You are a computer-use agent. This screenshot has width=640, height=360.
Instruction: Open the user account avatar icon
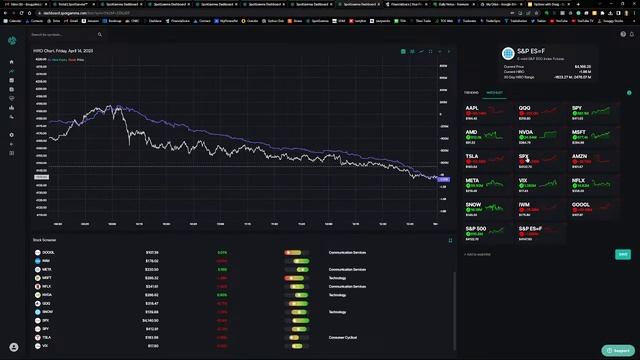tap(13, 347)
